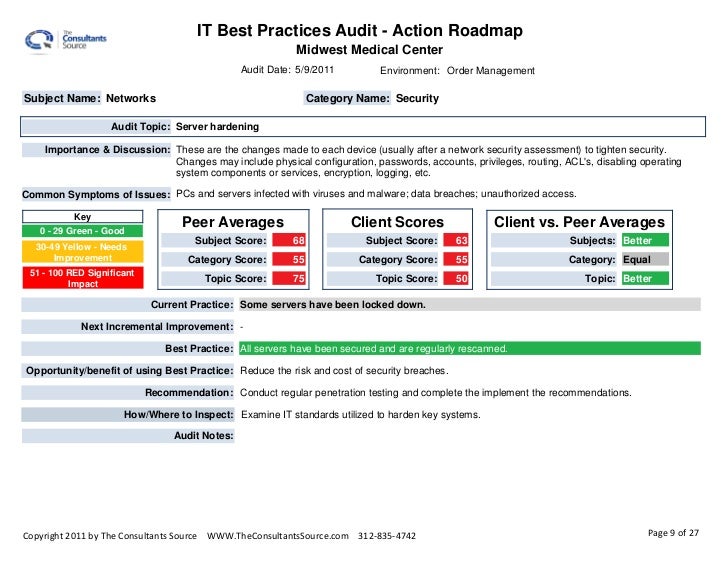Click The Consultants Source logo

point(65,40)
